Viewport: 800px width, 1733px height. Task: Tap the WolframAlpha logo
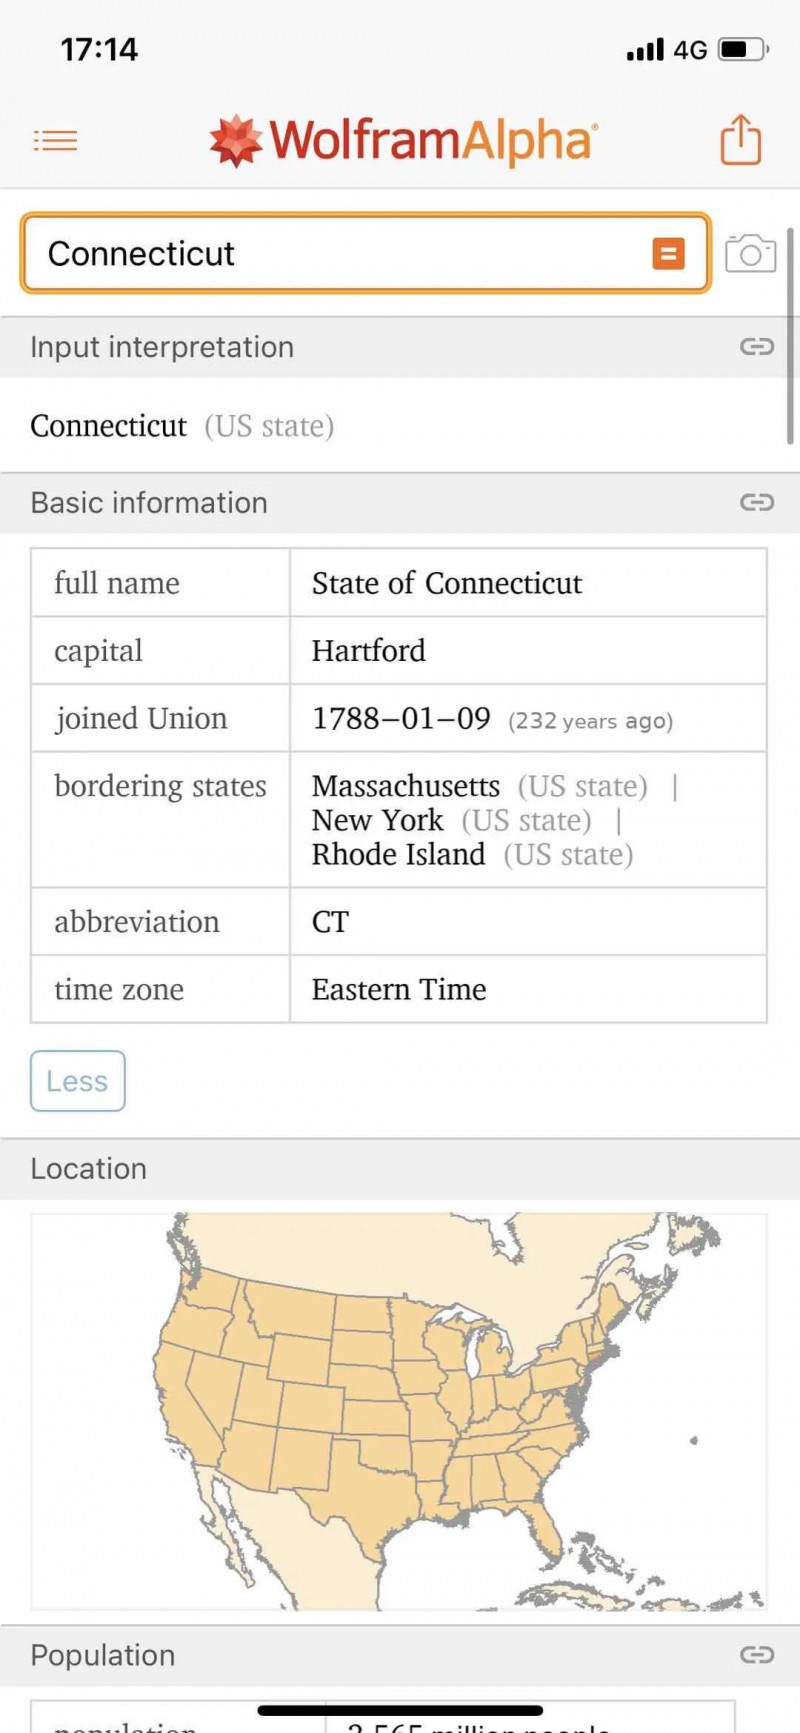(x=404, y=140)
